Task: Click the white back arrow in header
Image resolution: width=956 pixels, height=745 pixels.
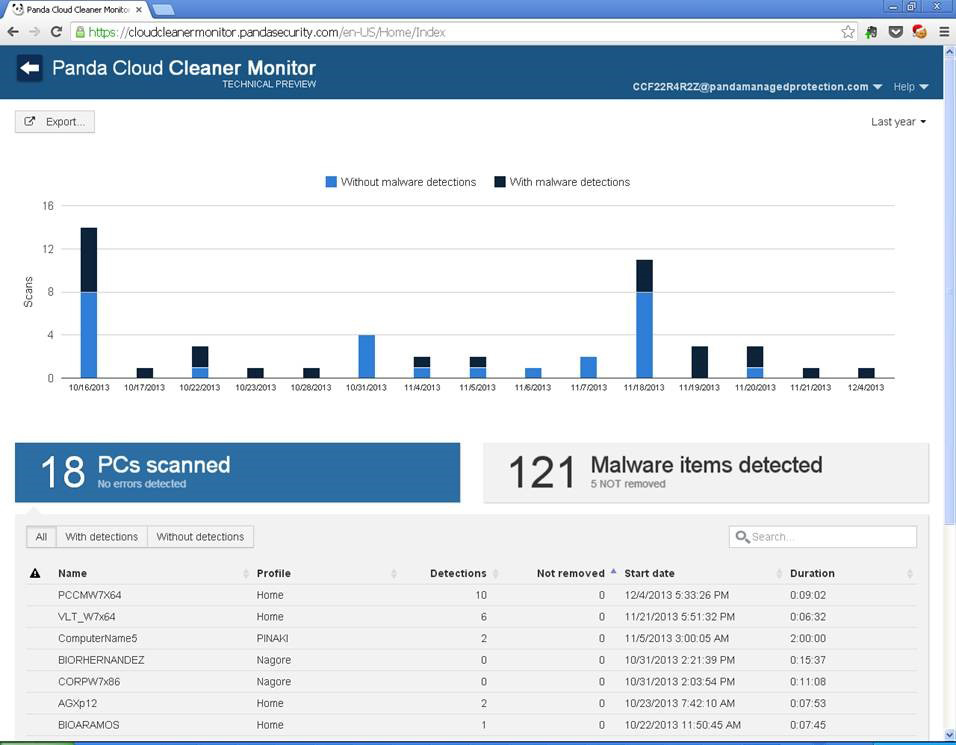Action: [29, 68]
